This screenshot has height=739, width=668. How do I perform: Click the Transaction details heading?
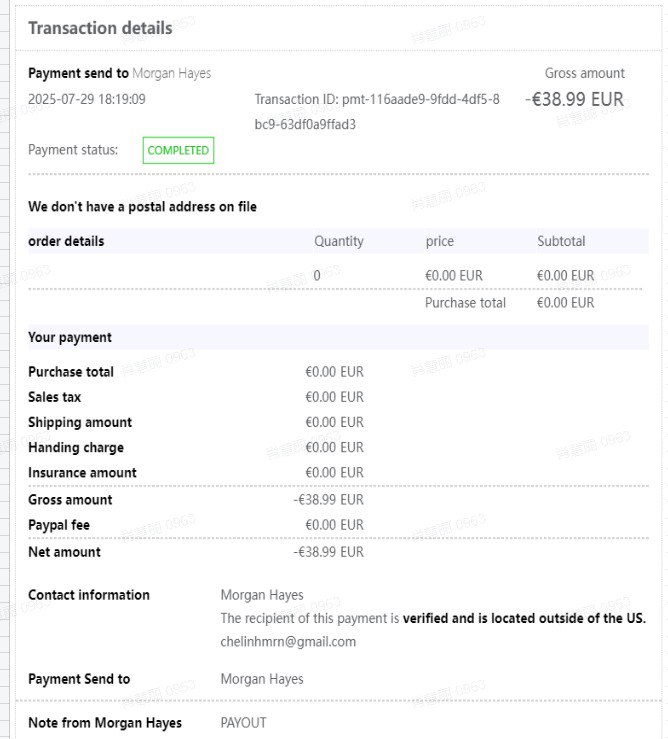coord(100,28)
